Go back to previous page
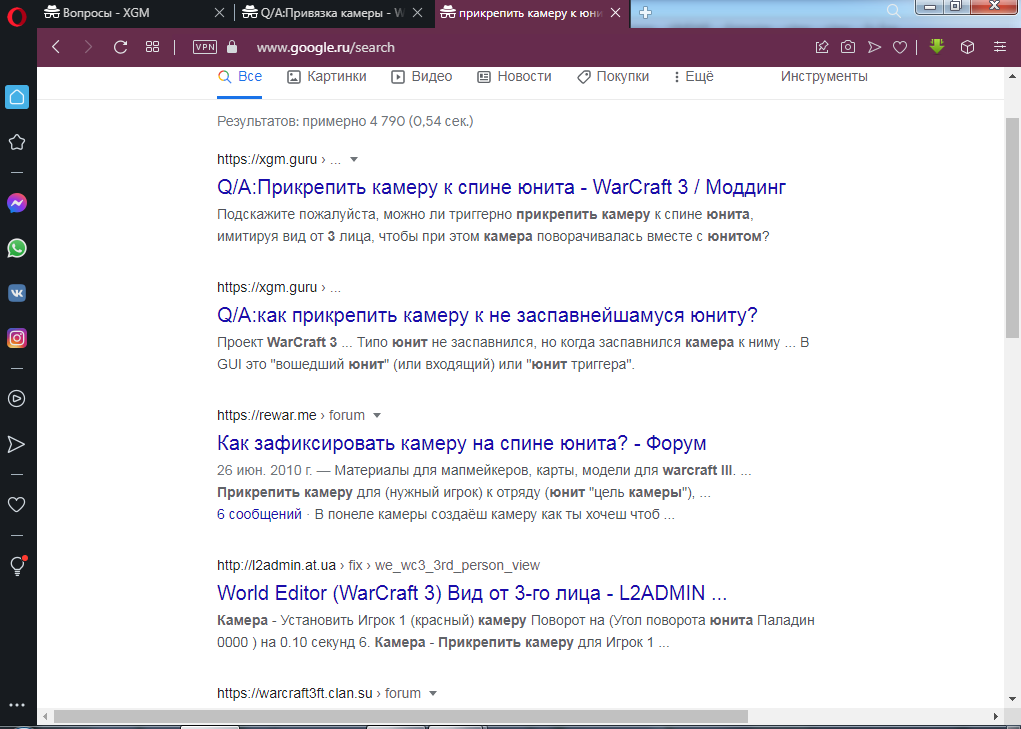The height and width of the screenshot is (729, 1021). [56, 47]
